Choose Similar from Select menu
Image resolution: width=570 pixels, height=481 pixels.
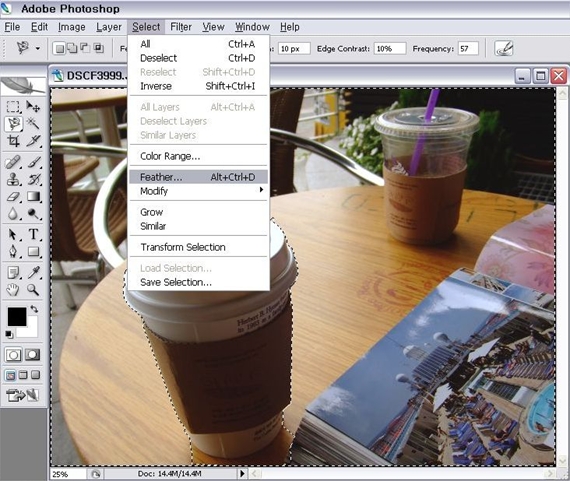coord(198,226)
